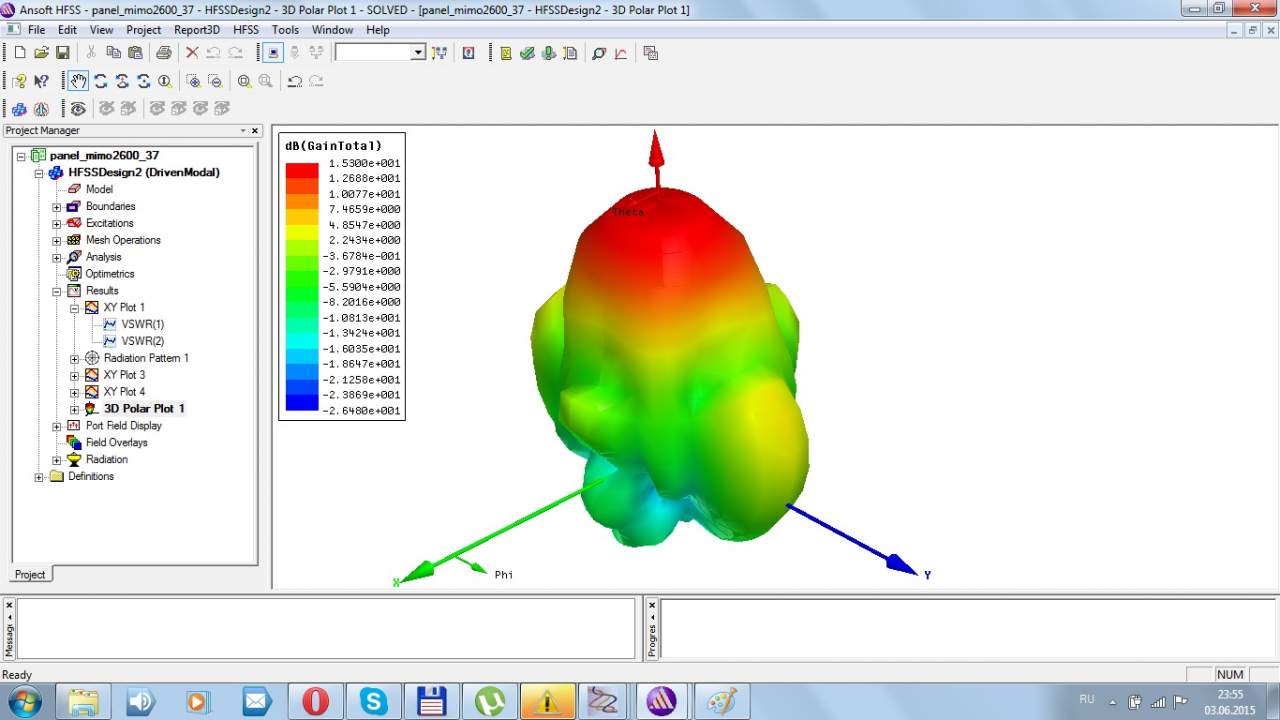Expand the Radiation Pattern 1 tree node
The image size is (1280, 720).
pos(75,358)
